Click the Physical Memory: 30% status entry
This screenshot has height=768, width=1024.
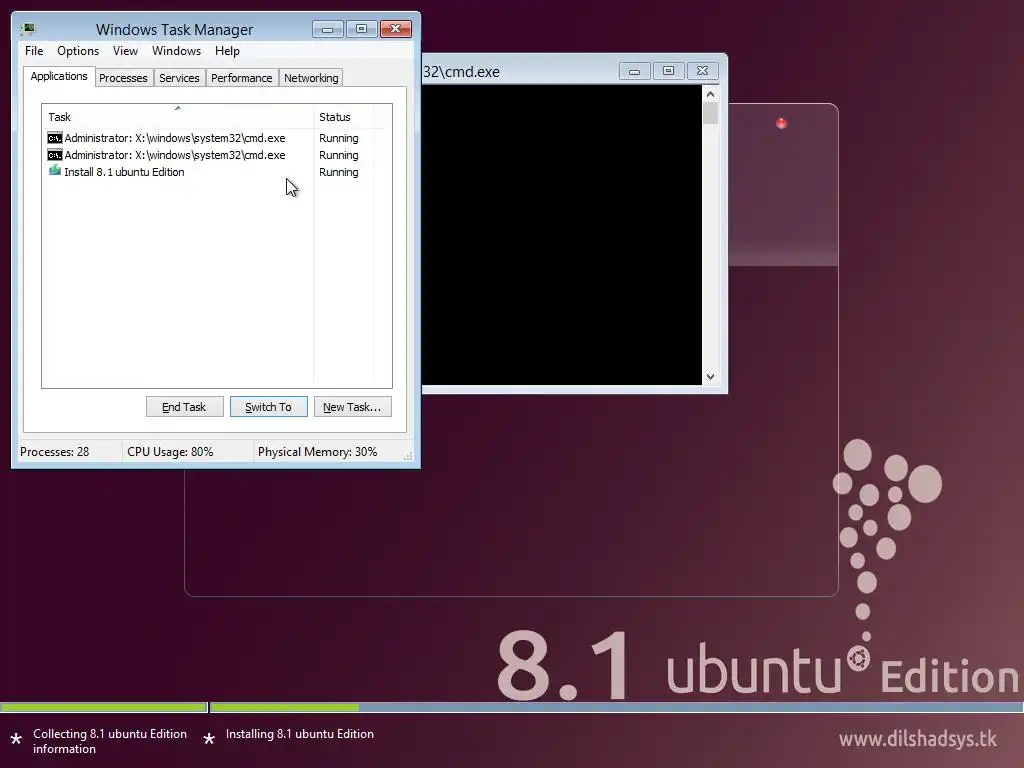point(317,452)
